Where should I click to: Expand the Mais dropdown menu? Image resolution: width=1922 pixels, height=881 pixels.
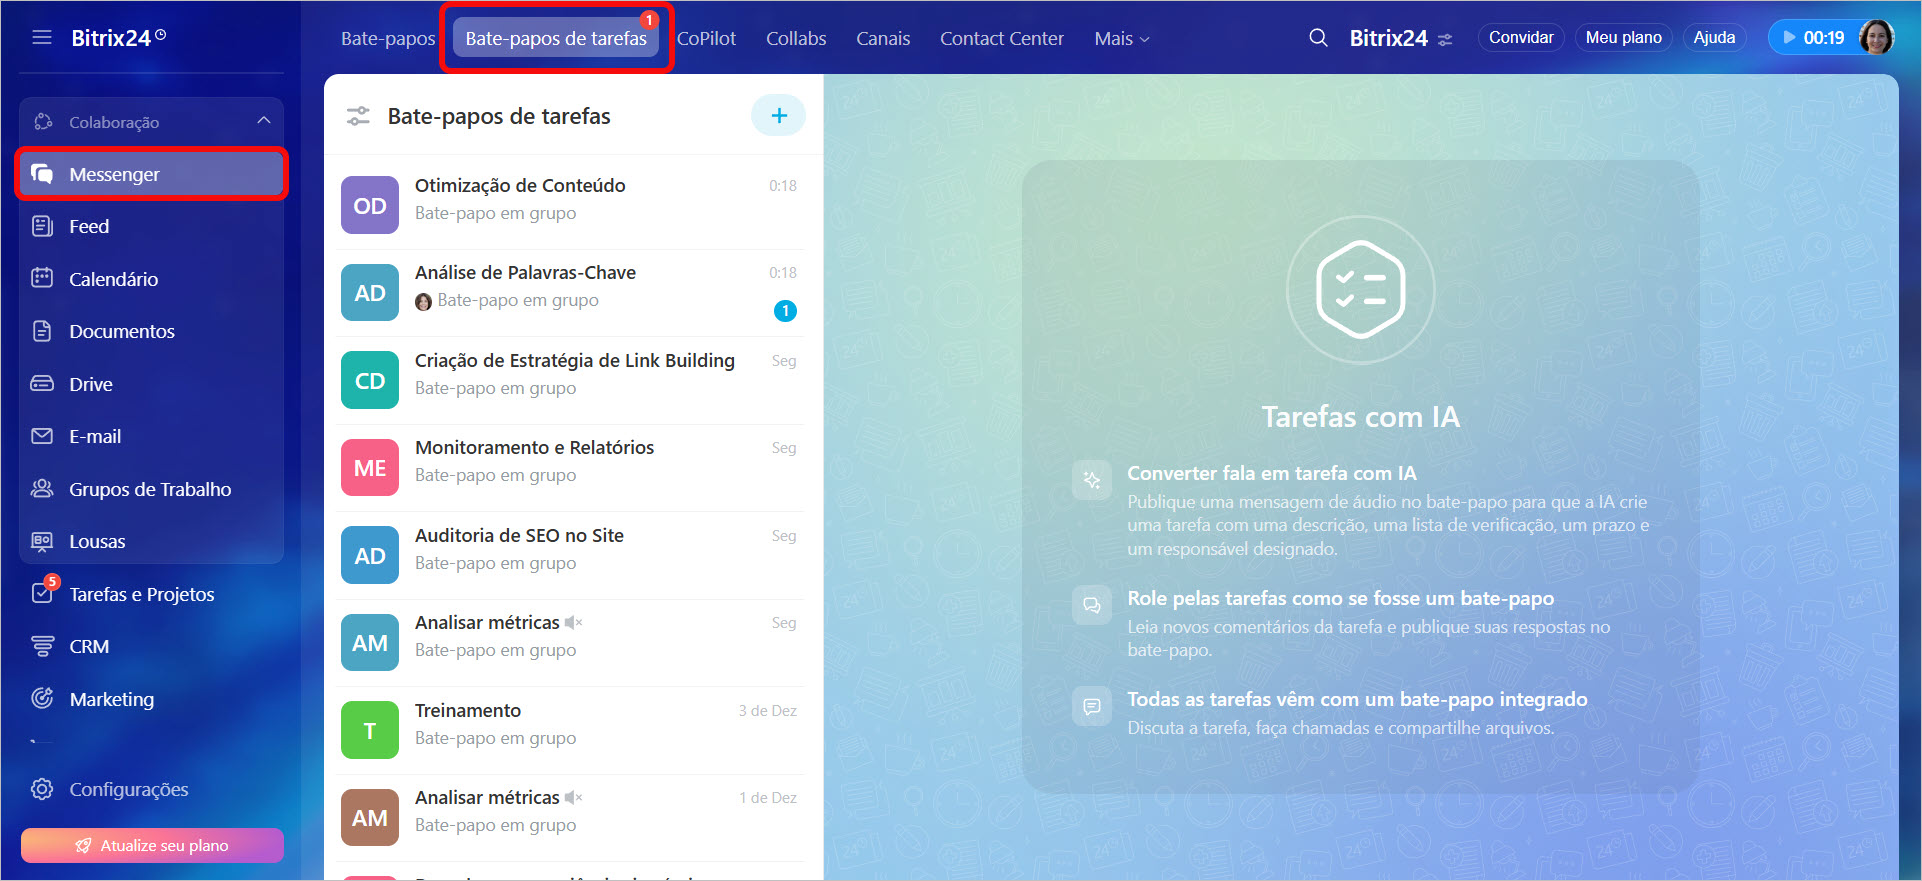tap(1121, 39)
